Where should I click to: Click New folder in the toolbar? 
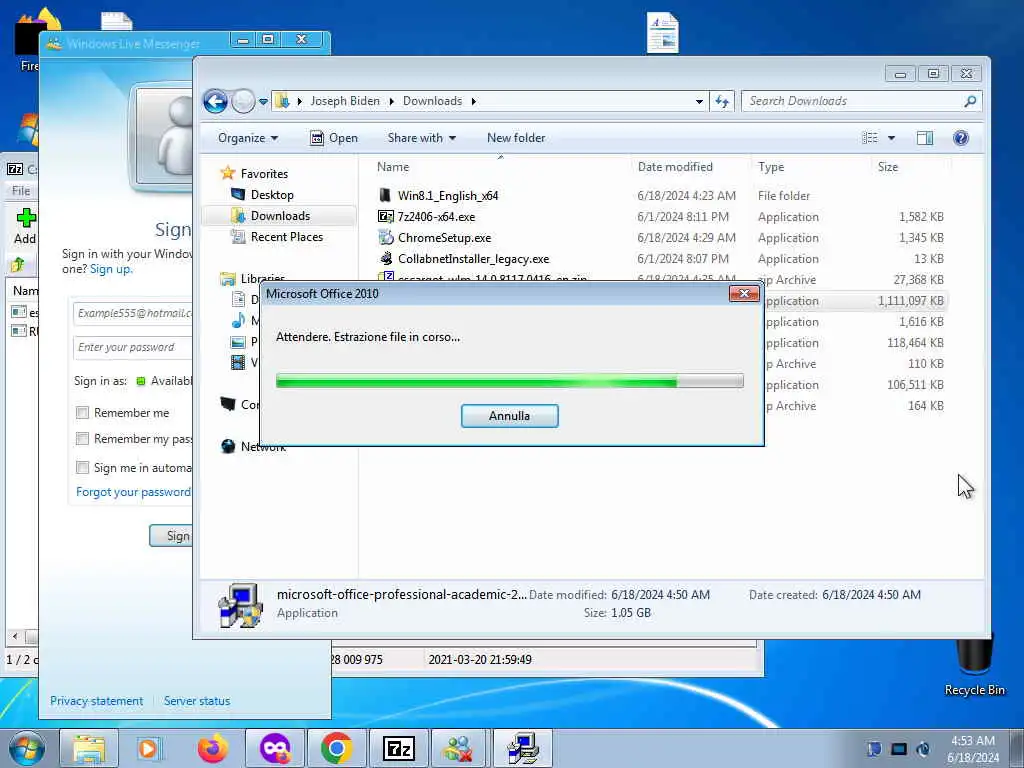pyautogui.click(x=516, y=138)
